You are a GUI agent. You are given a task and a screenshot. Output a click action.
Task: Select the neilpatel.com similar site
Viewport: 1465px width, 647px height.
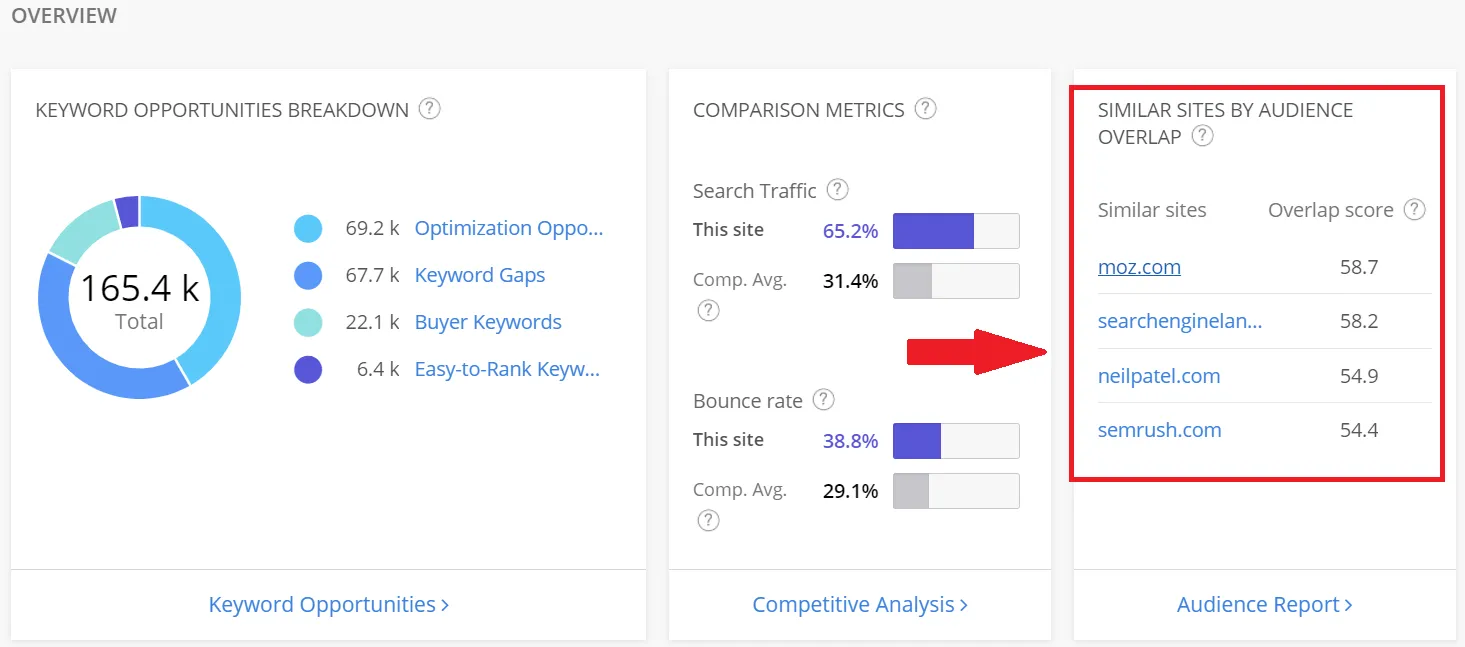(x=1158, y=376)
